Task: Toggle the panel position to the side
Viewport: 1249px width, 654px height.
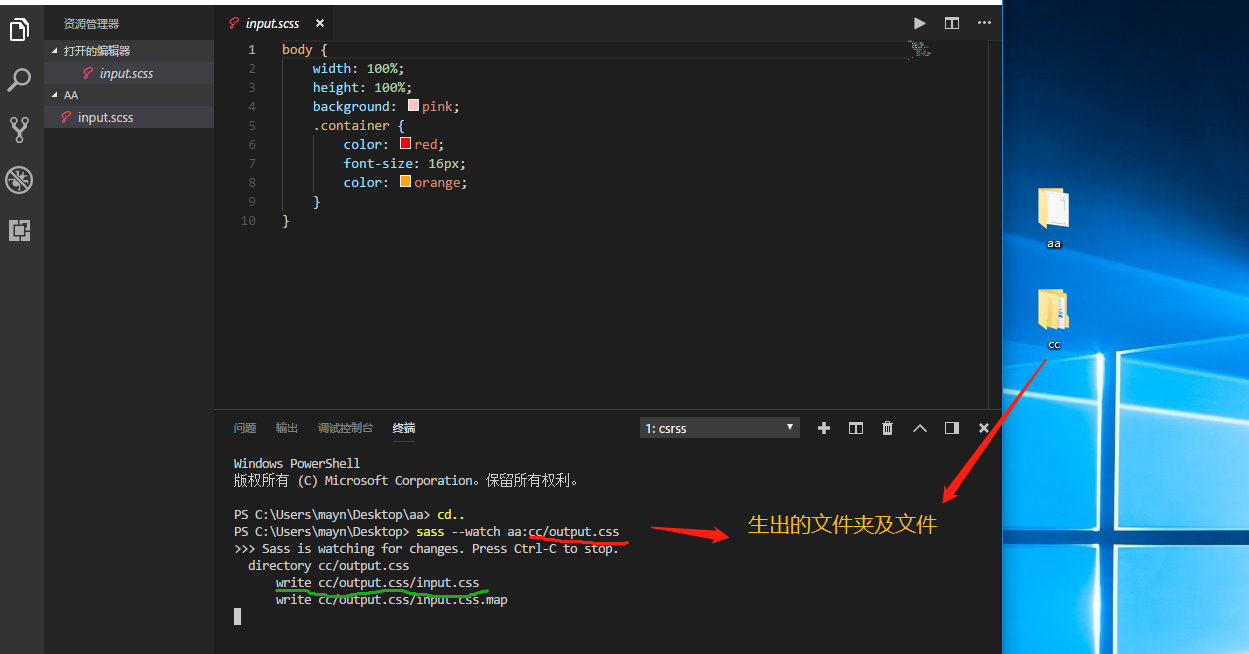Action: (x=952, y=428)
